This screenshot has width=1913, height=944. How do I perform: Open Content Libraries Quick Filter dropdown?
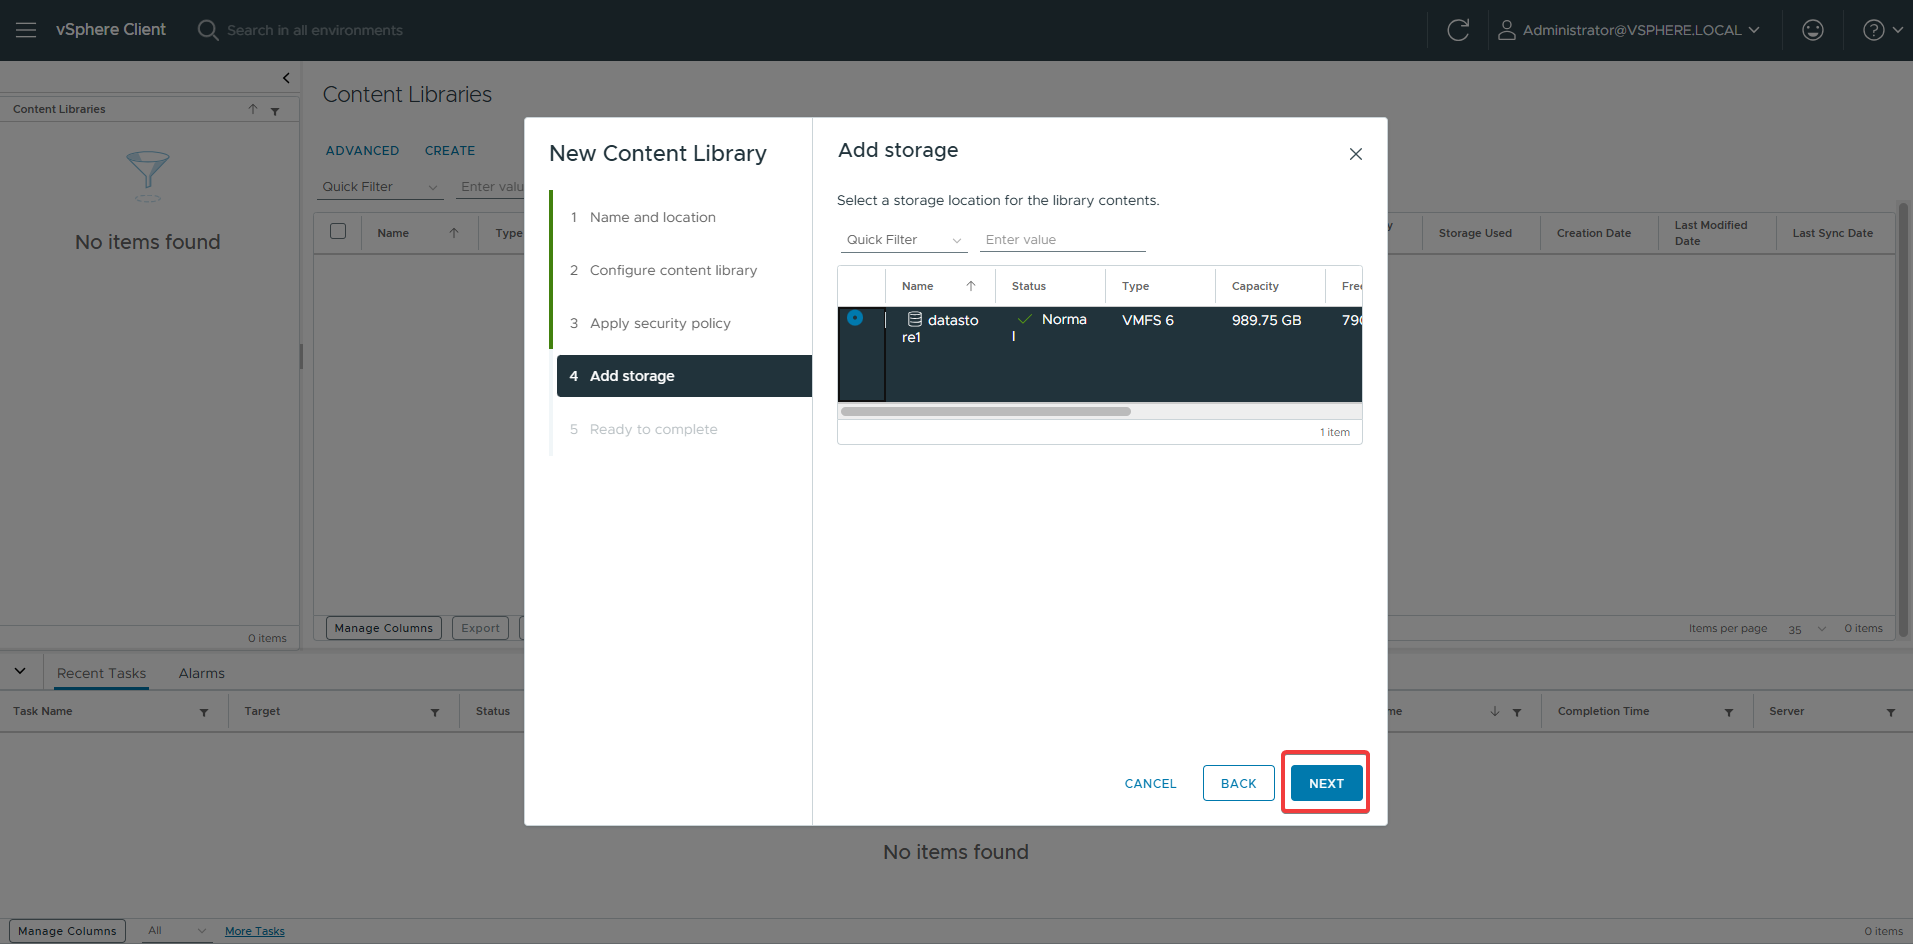tap(380, 187)
